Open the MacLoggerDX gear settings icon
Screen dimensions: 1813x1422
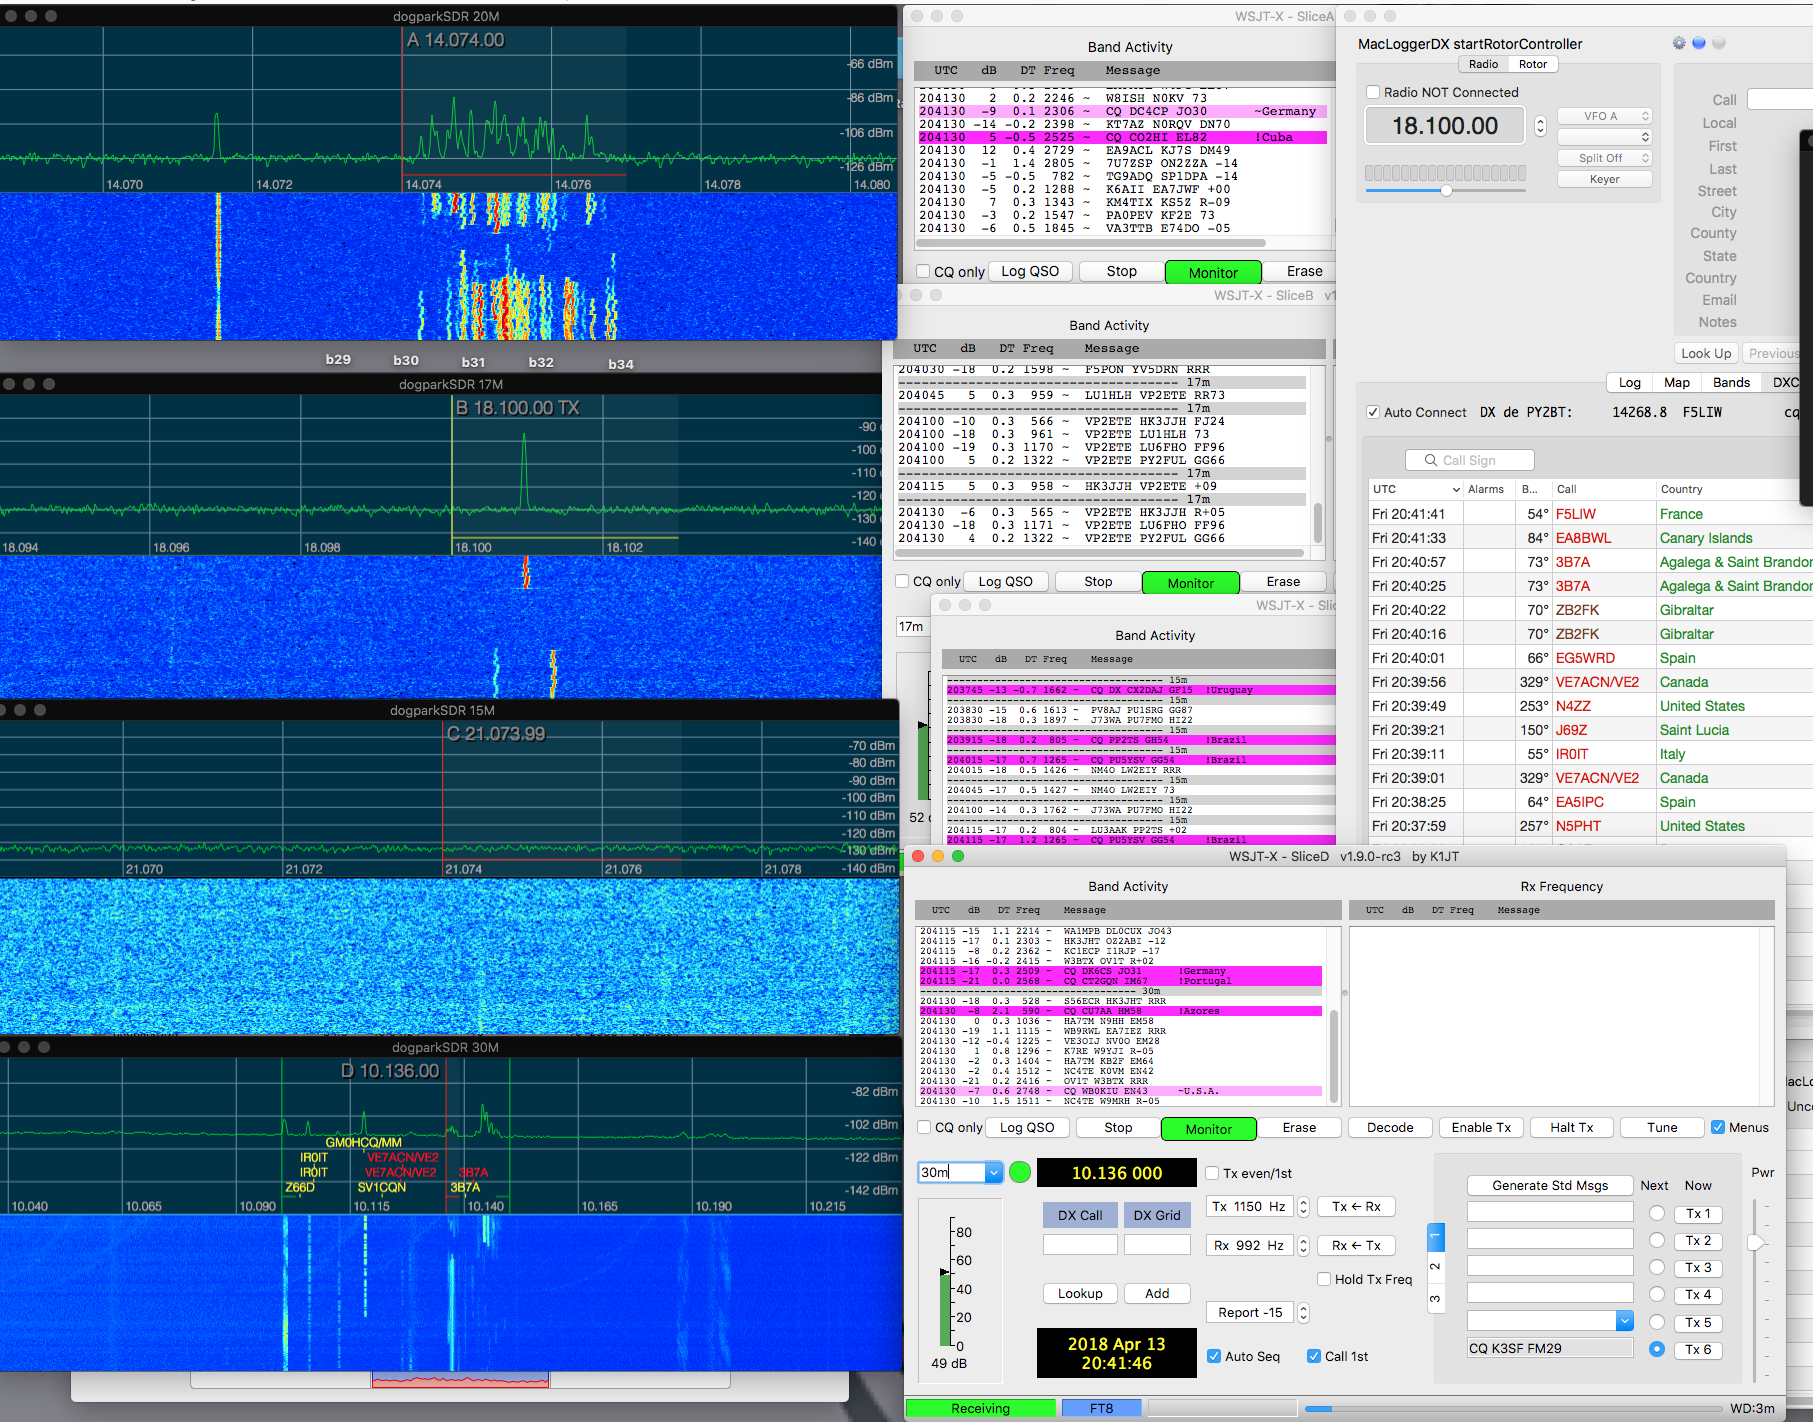pos(1678,43)
